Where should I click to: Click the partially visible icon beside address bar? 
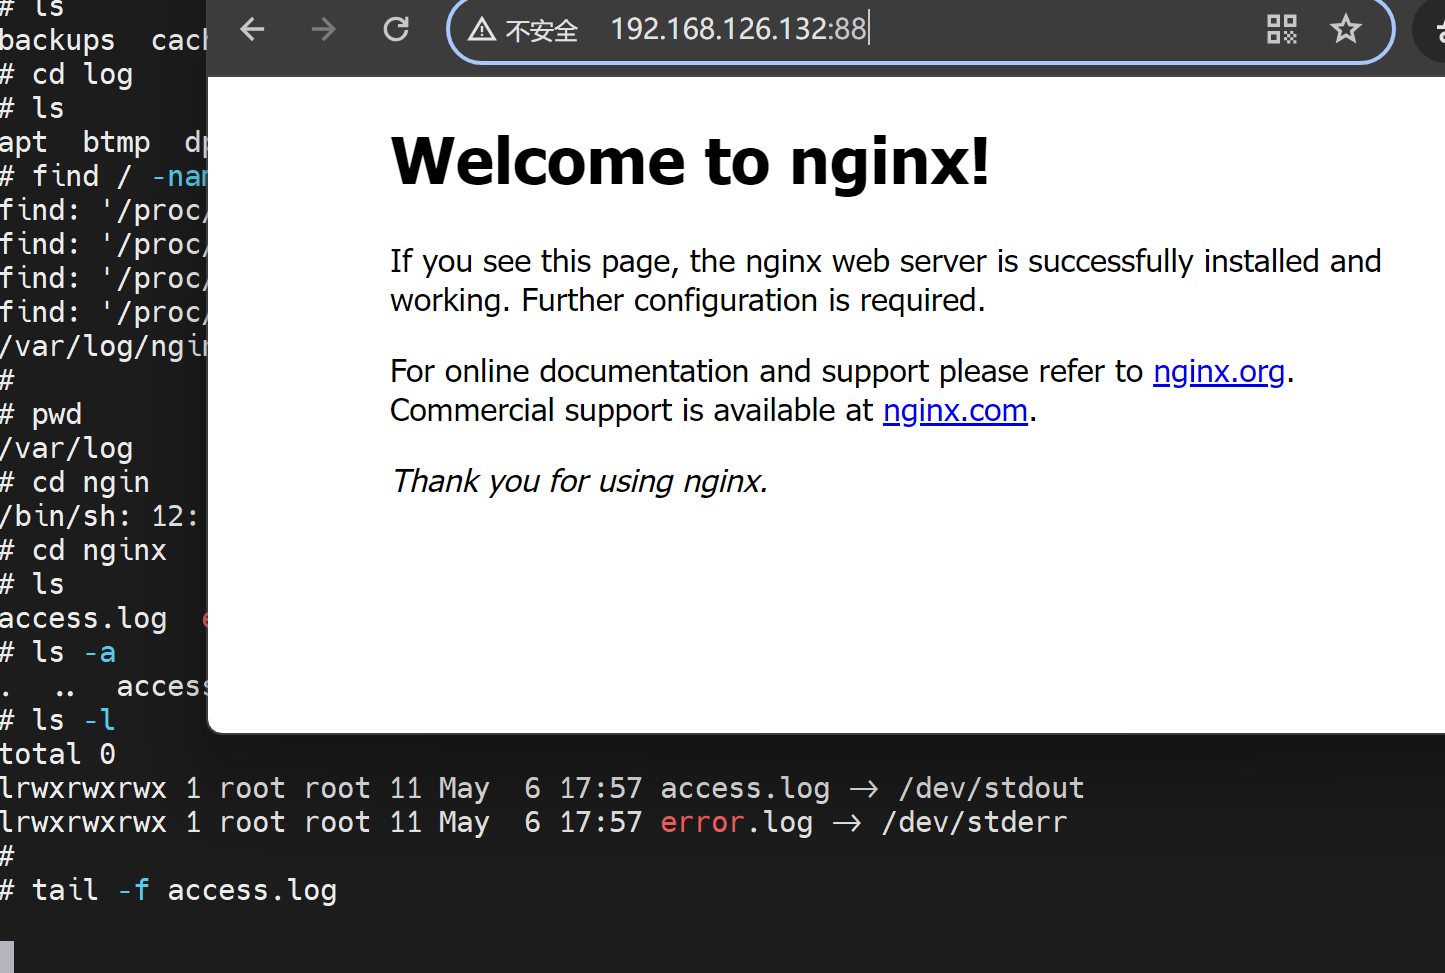[x=1436, y=30]
